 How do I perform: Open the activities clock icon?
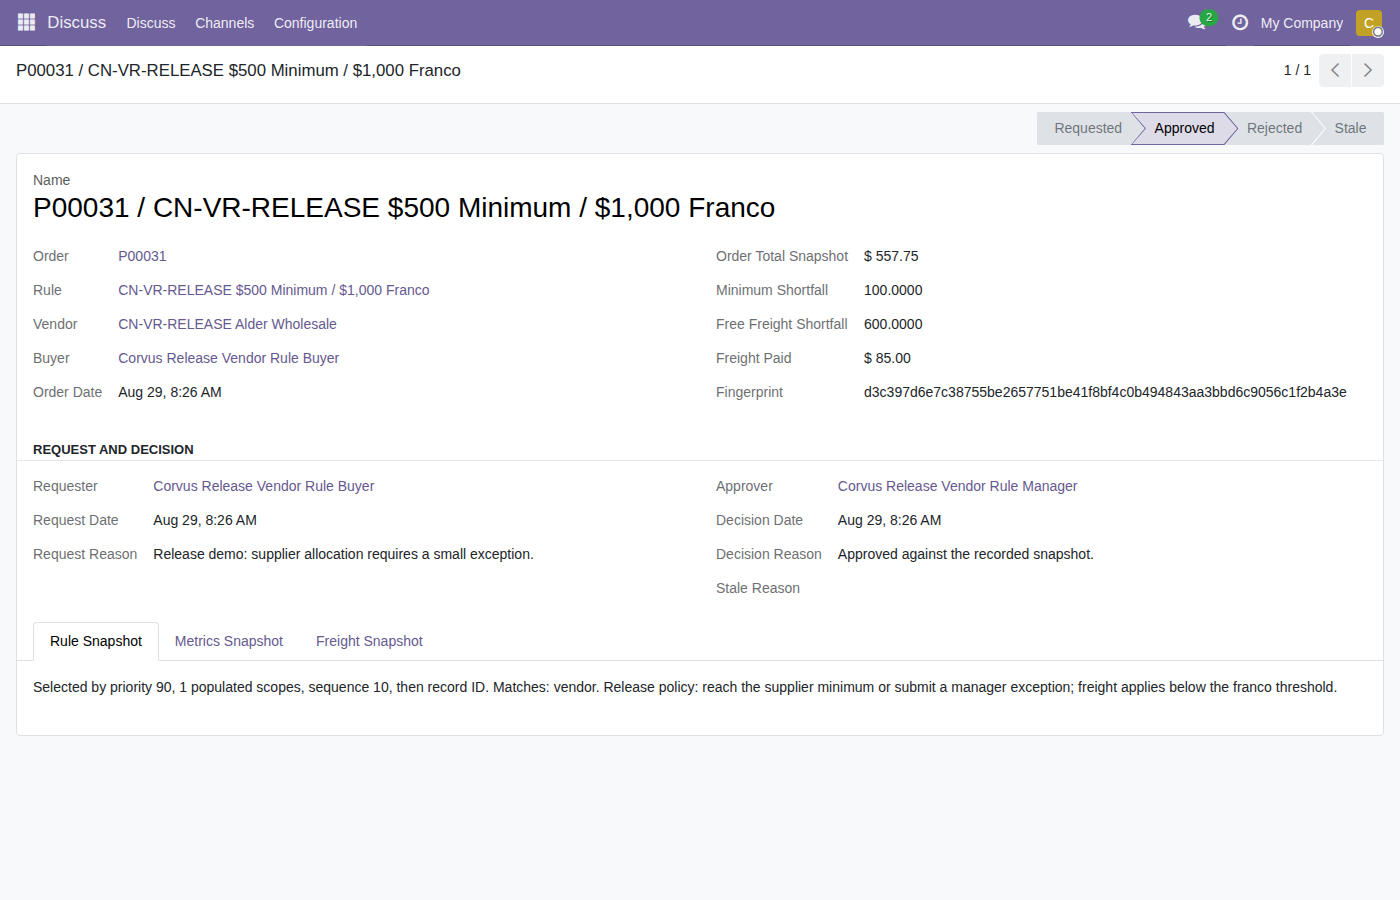1240,22
